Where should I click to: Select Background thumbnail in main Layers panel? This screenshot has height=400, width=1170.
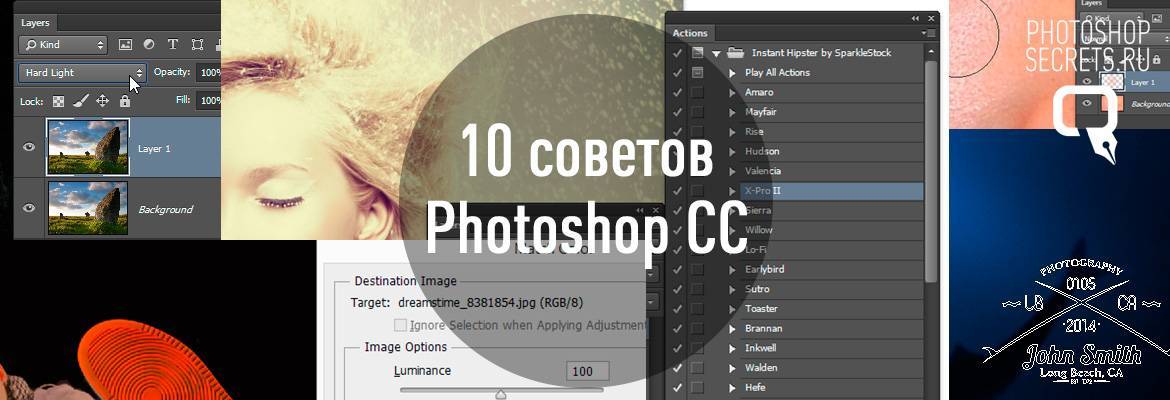88,208
